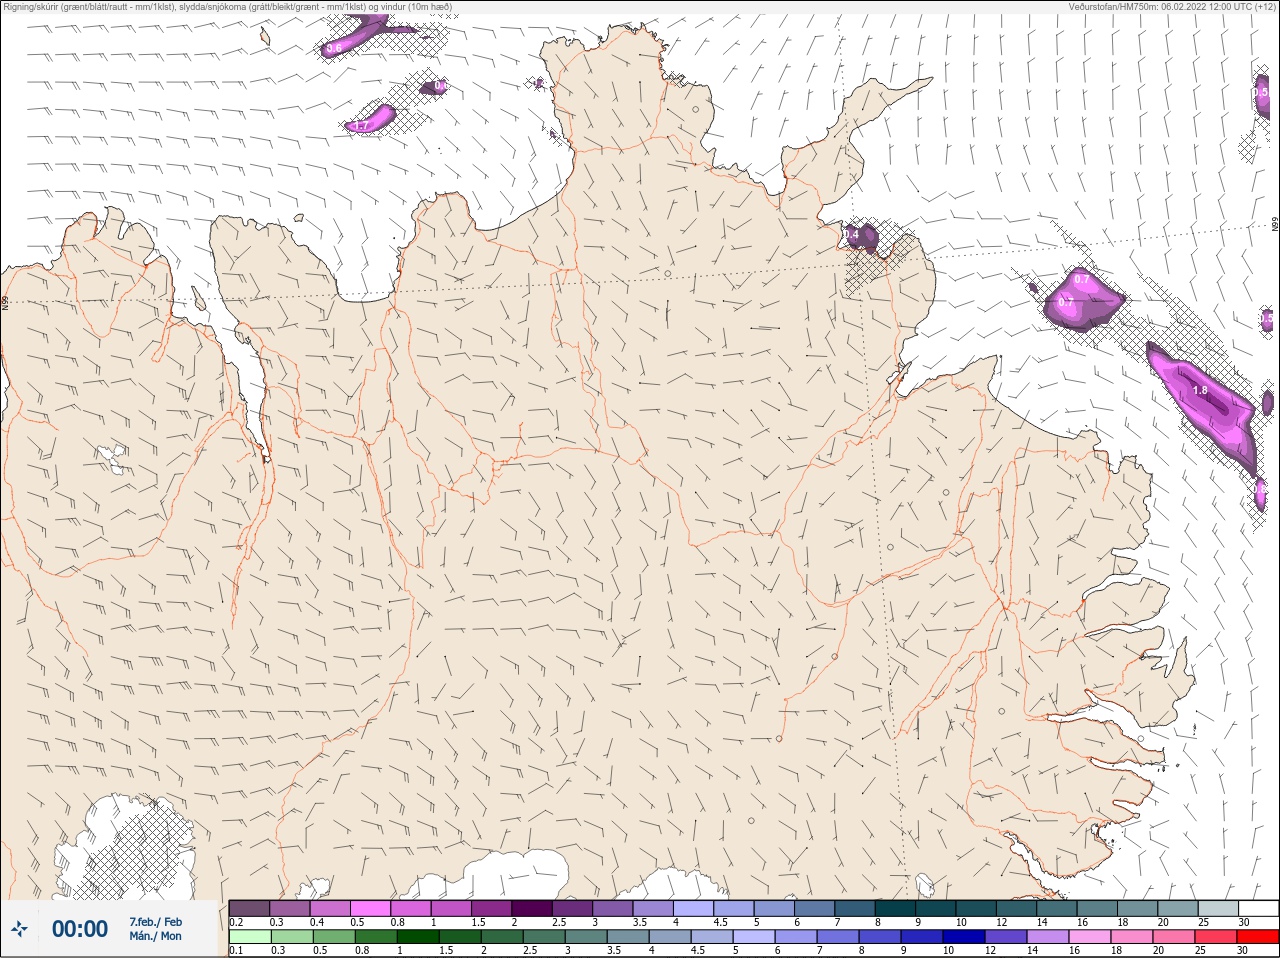Select the dark teal 8 swatch, upper legend
Viewport: 1280px width, 958px height.
pyautogui.click(x=896, y=908)
